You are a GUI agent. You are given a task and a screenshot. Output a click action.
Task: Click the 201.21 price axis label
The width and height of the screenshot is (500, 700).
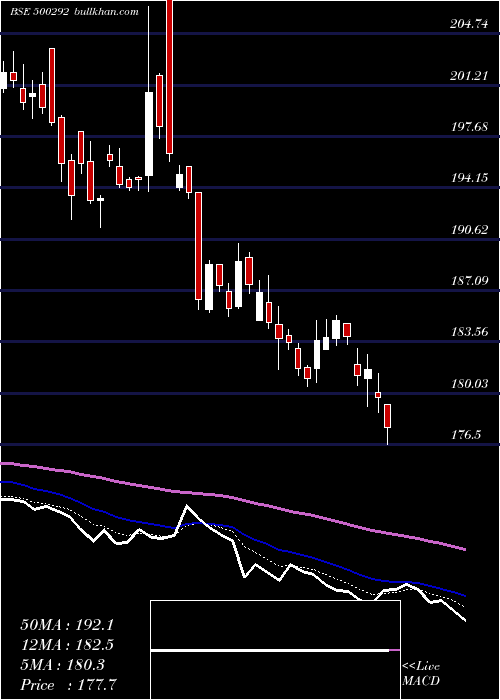click(469, 76)
